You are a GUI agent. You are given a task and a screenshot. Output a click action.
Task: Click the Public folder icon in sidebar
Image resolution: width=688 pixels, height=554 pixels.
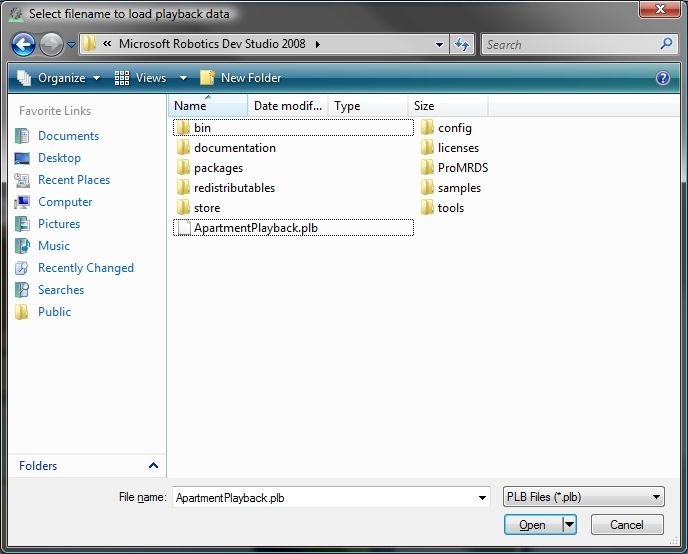[21, 311]
